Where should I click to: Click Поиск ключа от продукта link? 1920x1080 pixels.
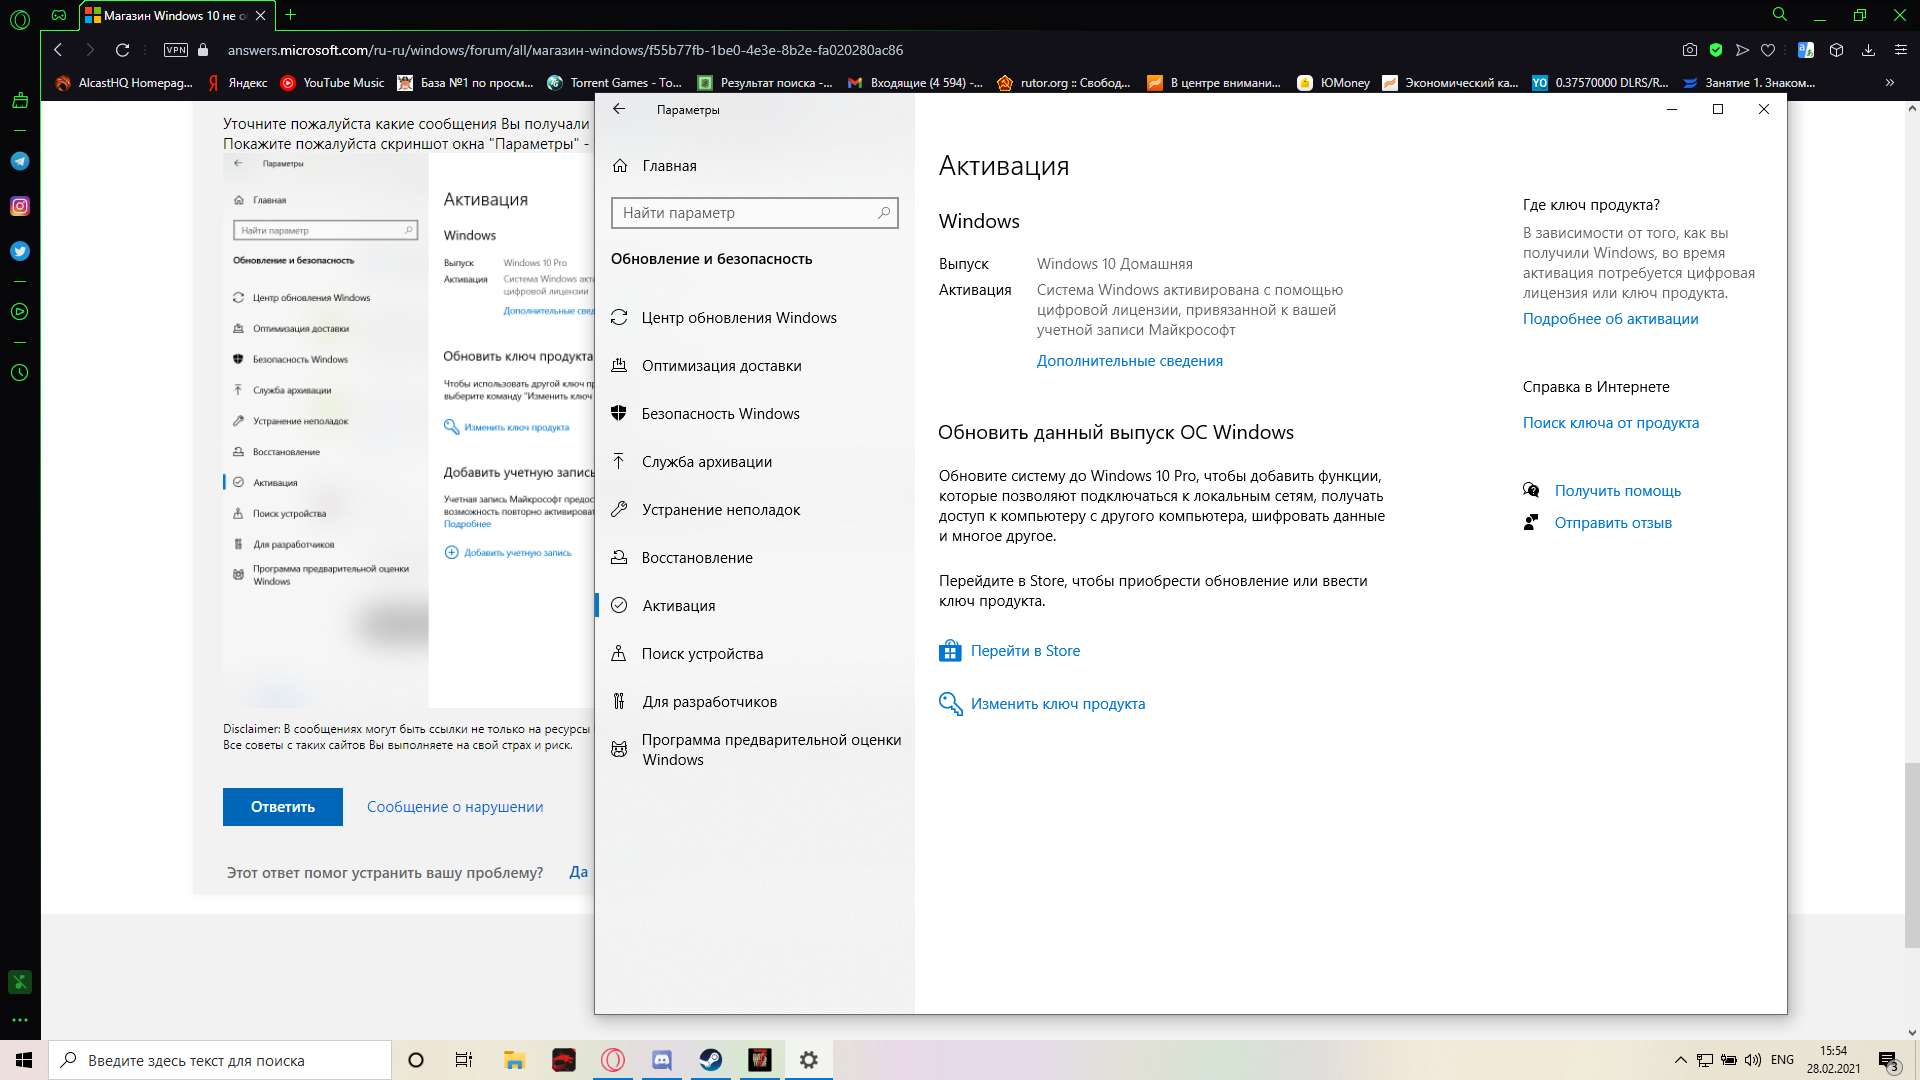[x=1610, y=423]
